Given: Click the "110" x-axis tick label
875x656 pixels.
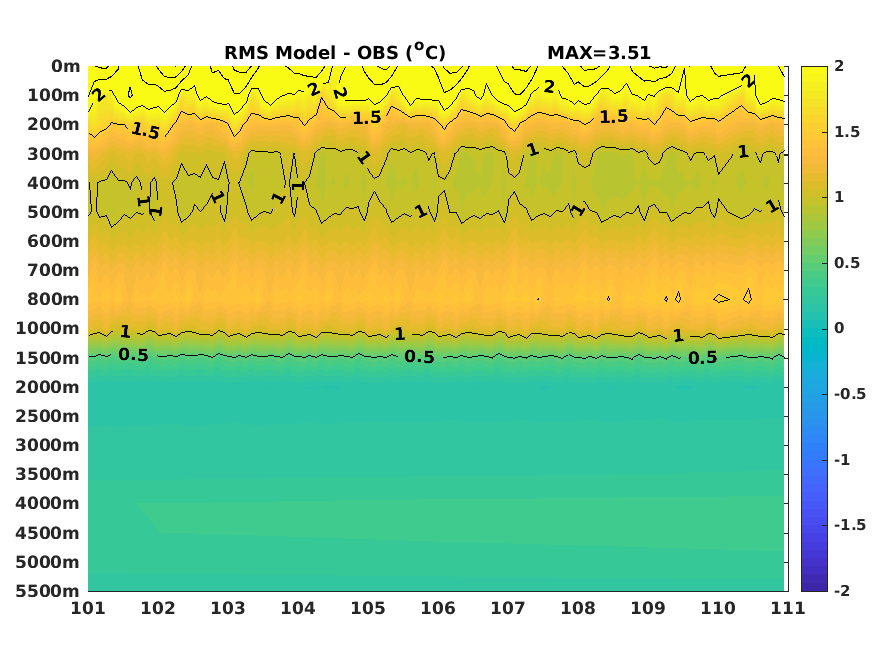Looking at the screenshot, I should click(x=718, y=608).
